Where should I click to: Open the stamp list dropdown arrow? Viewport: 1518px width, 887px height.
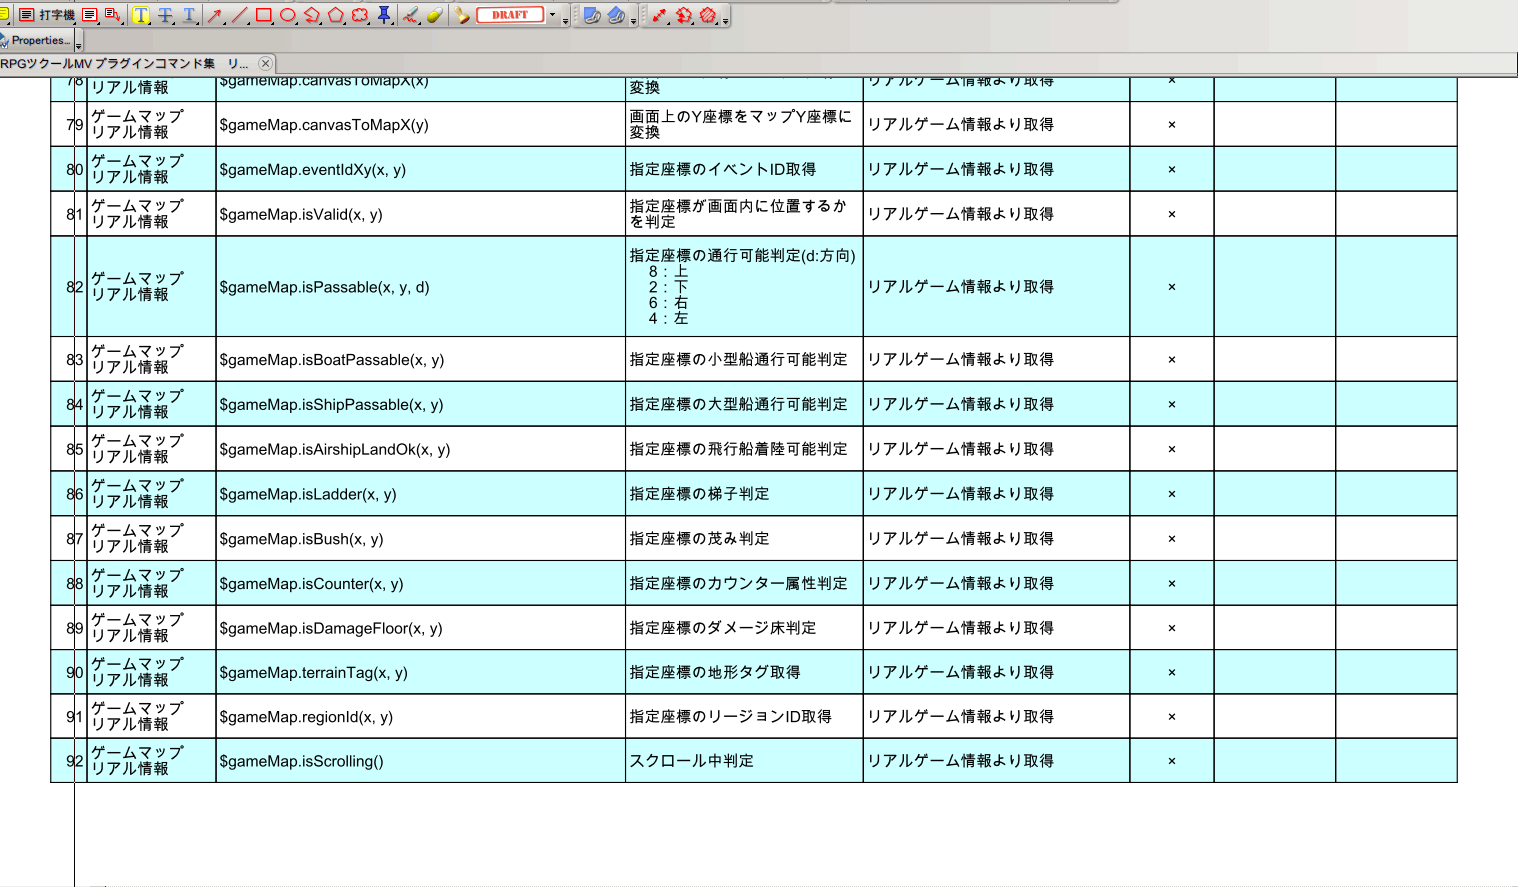coord(552,15)
